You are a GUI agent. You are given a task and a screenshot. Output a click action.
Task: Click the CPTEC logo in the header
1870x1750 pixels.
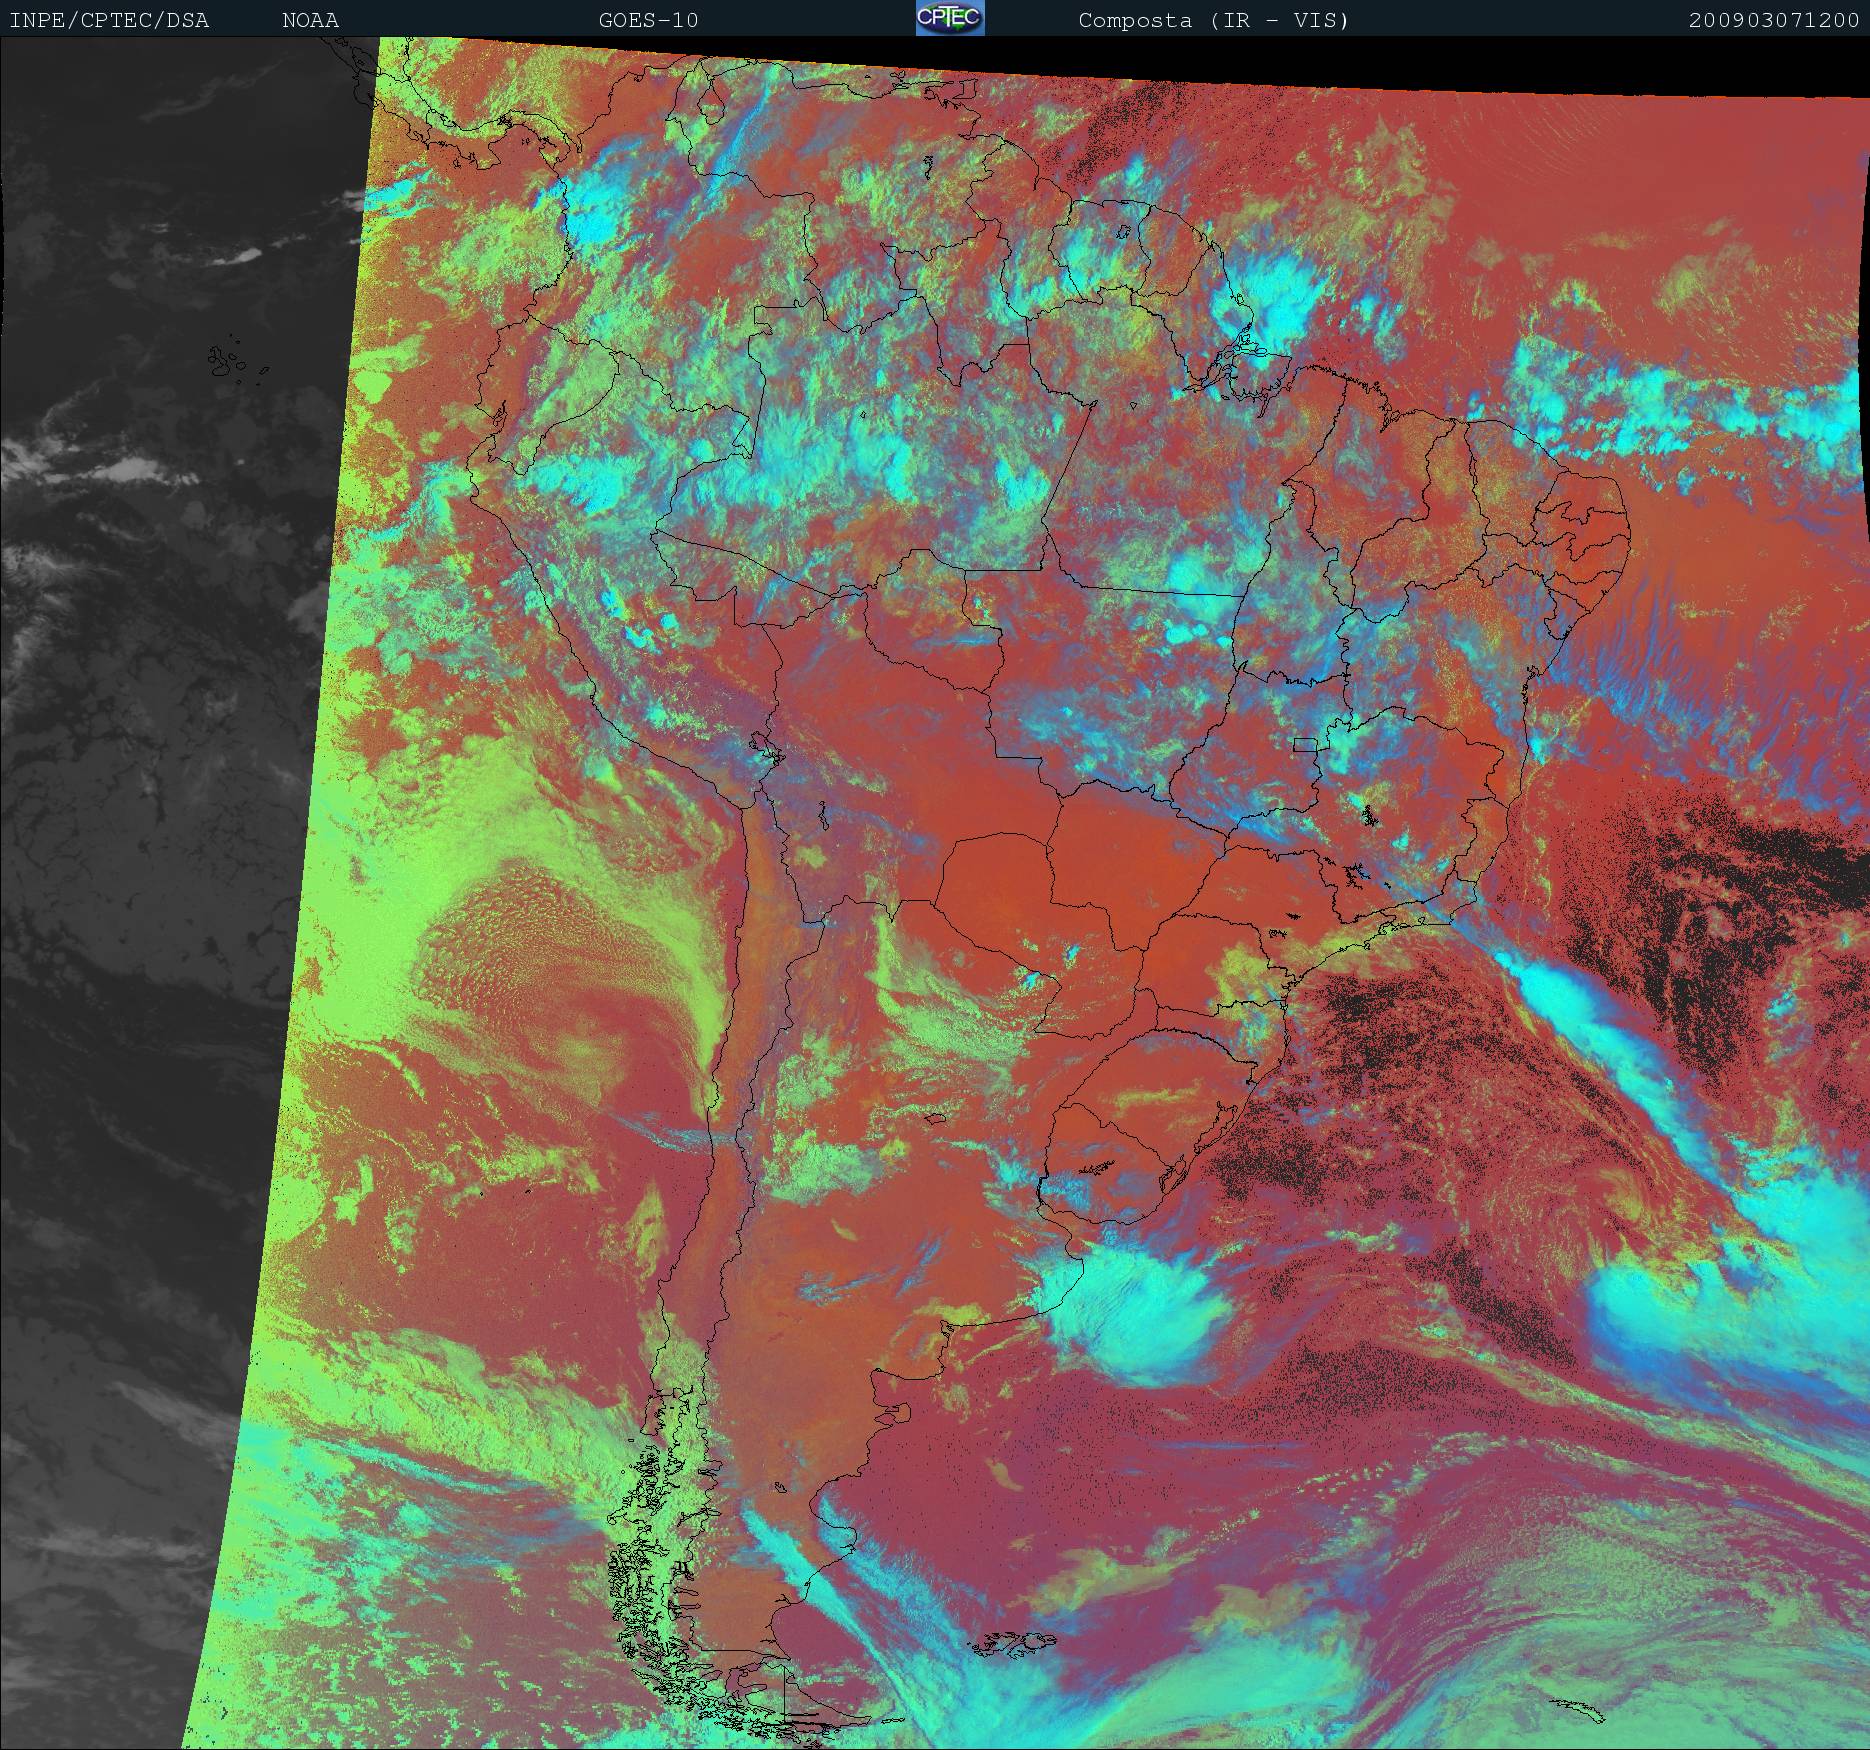pyautogui.click(x=950, y=18)
